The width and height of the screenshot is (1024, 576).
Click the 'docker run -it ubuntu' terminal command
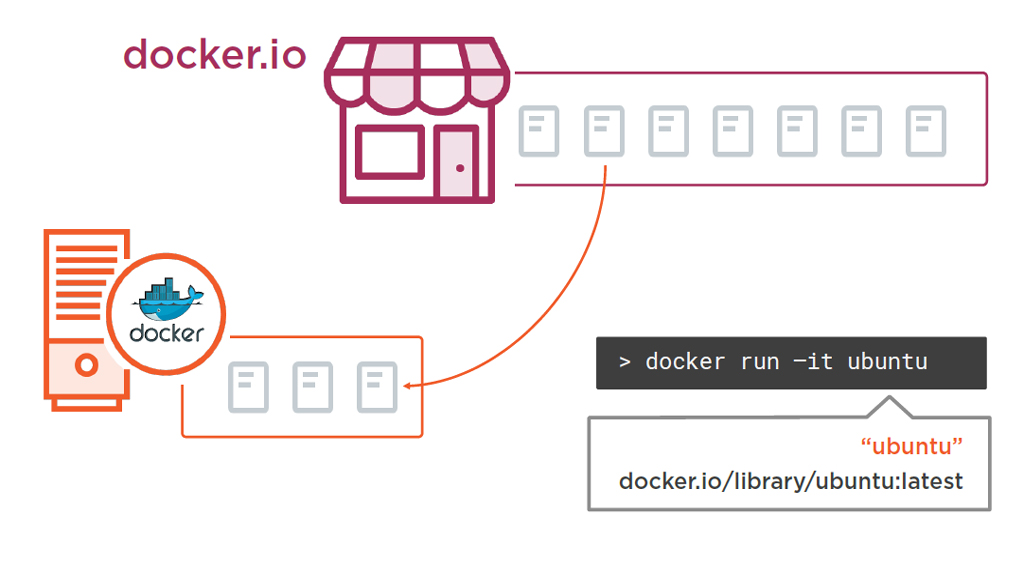pos(790,362)
